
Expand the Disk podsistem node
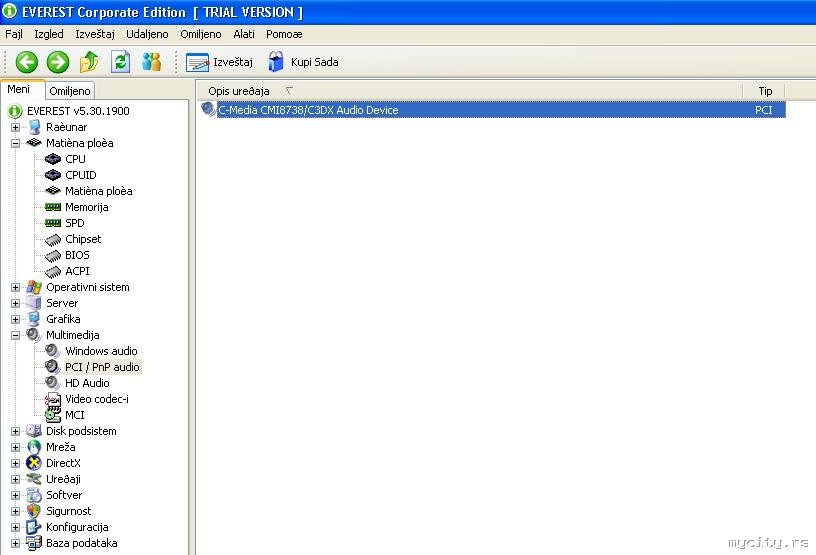tap(16, 431)
